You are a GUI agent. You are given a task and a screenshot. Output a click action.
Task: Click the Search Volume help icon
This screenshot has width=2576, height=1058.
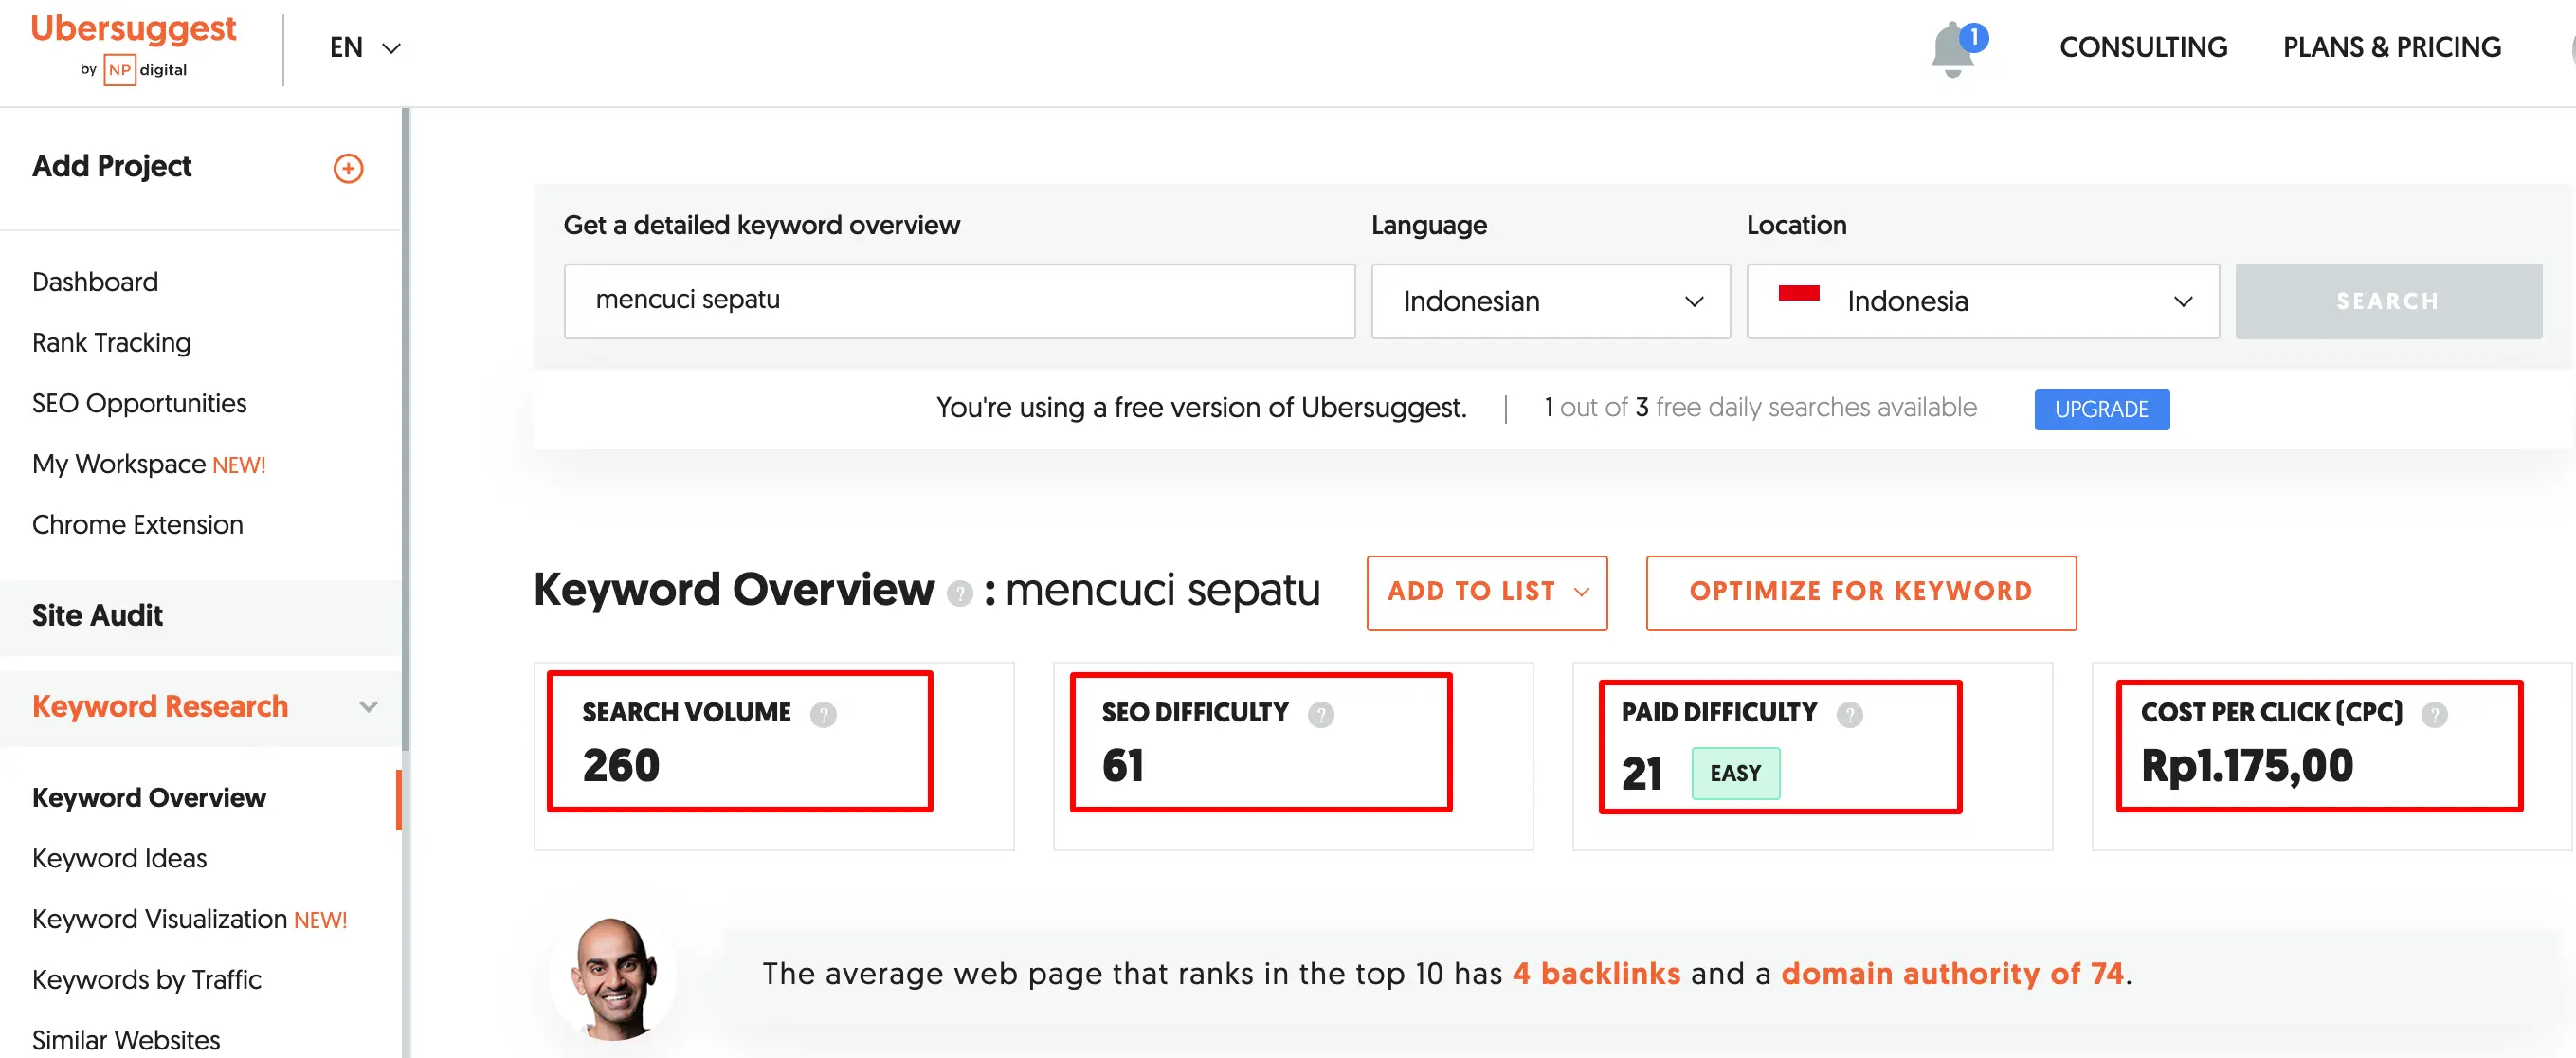point(823,714)
